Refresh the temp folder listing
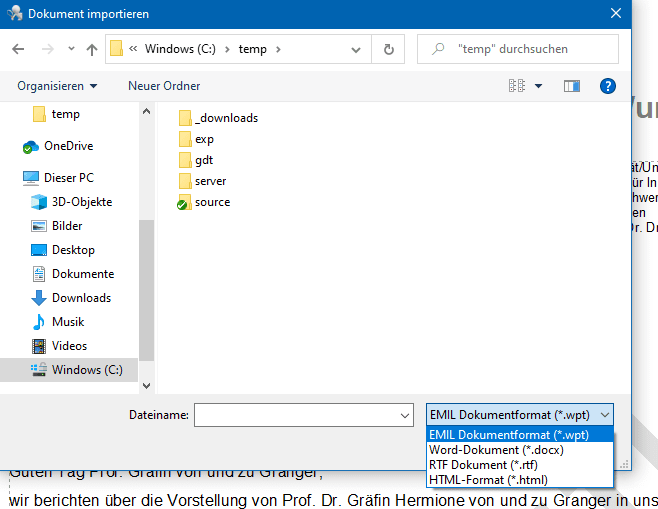Viewport: 658px width, 509px height. 388,49
